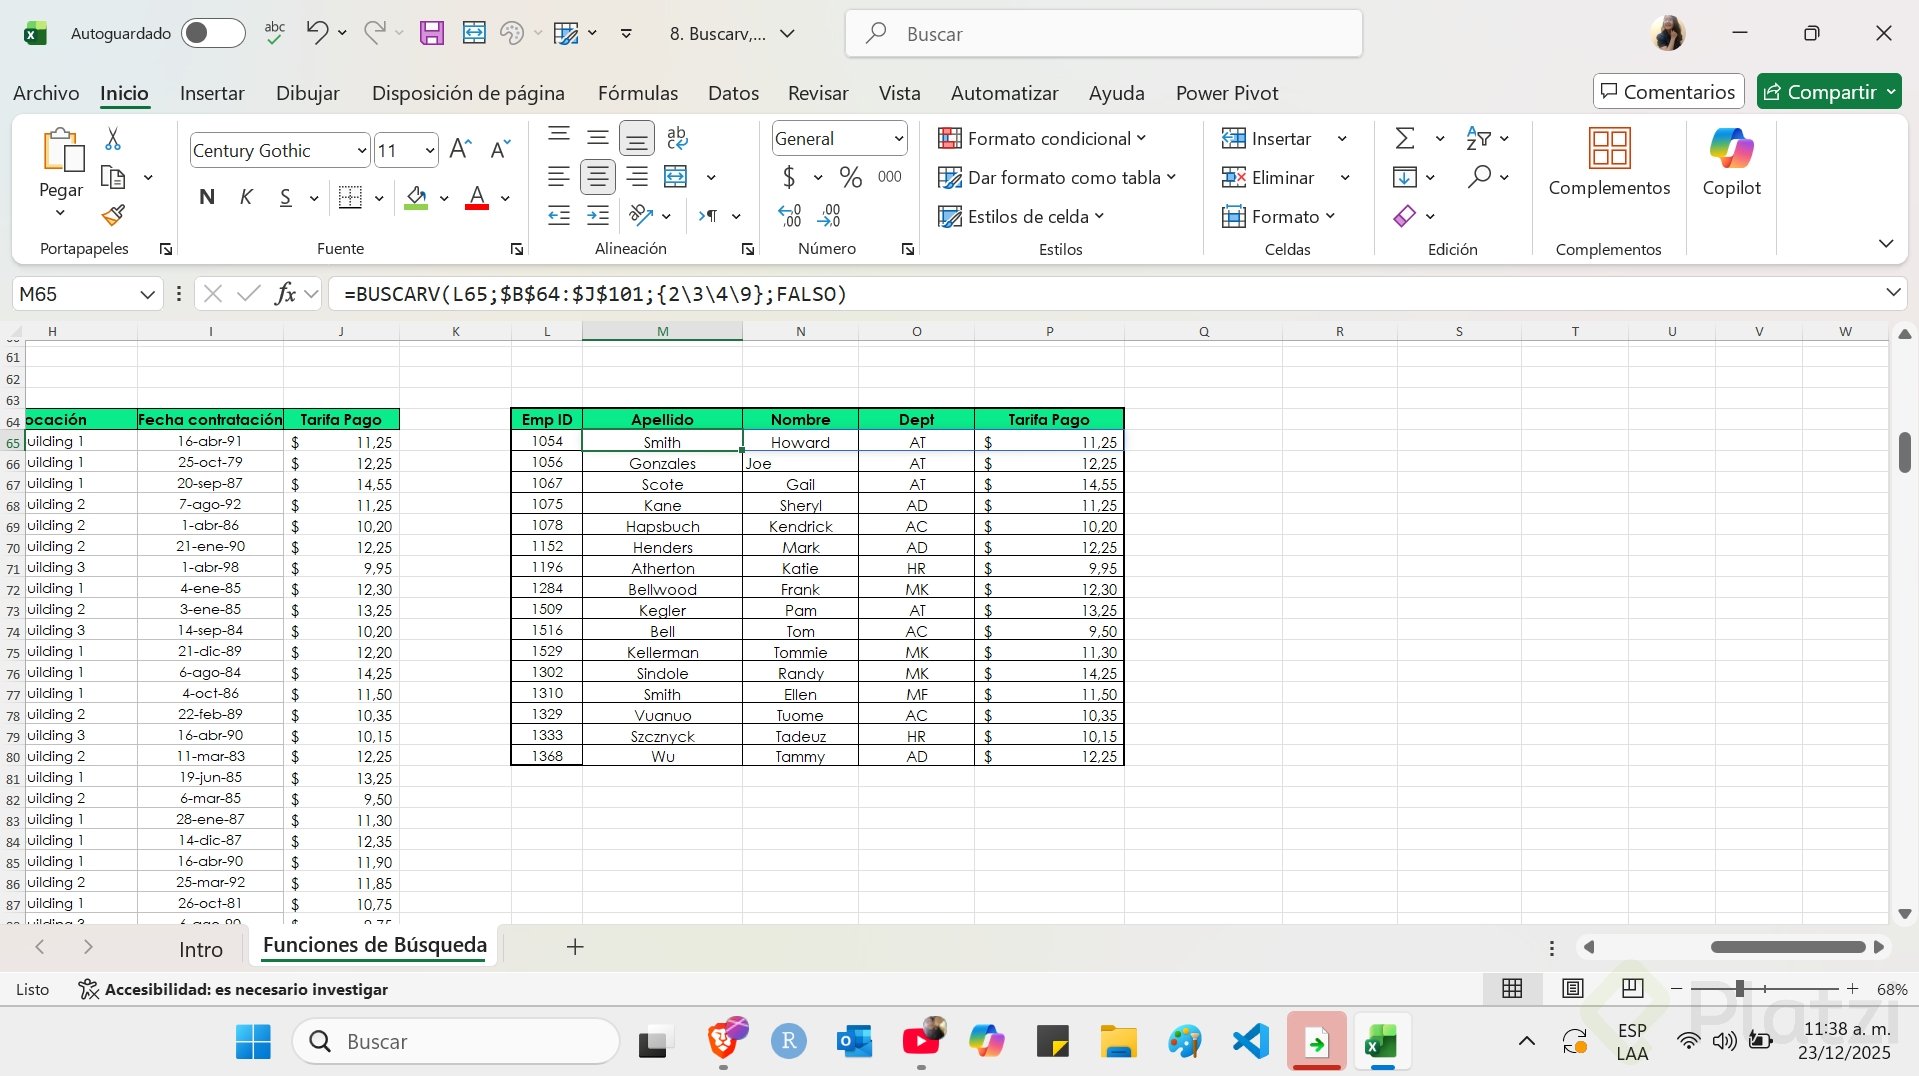Open the Power Pivot tab
This screenshot has height=1076, width=1919.
pos(1227,93)
